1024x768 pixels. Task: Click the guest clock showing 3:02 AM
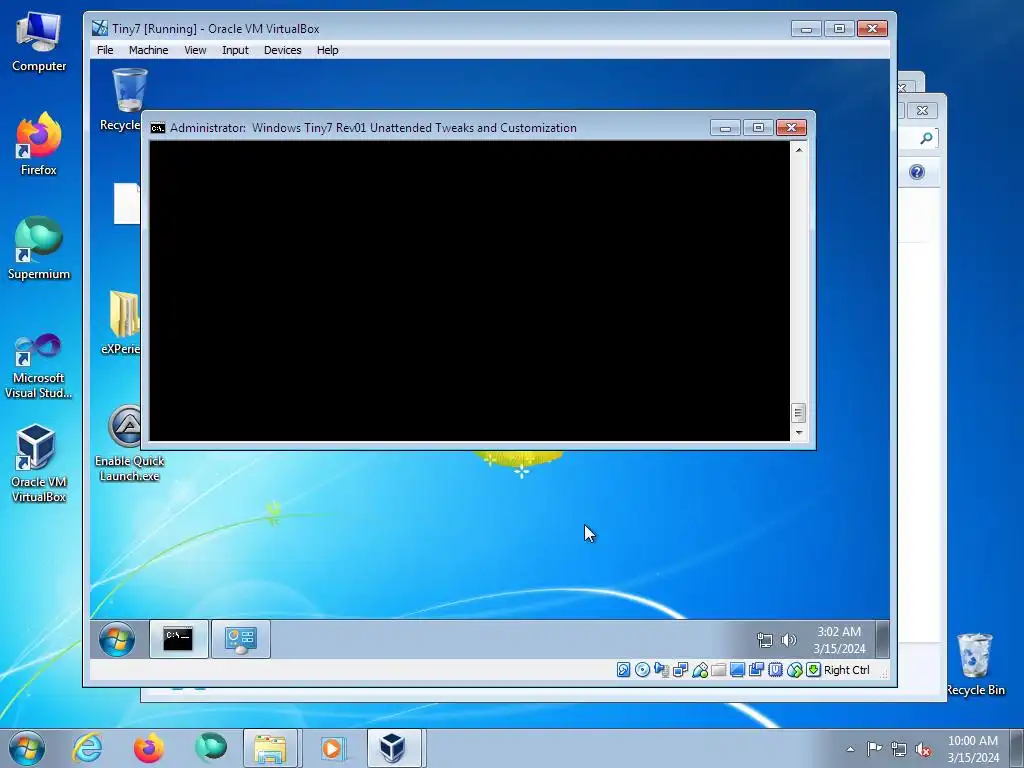click(x=839, y=640)
